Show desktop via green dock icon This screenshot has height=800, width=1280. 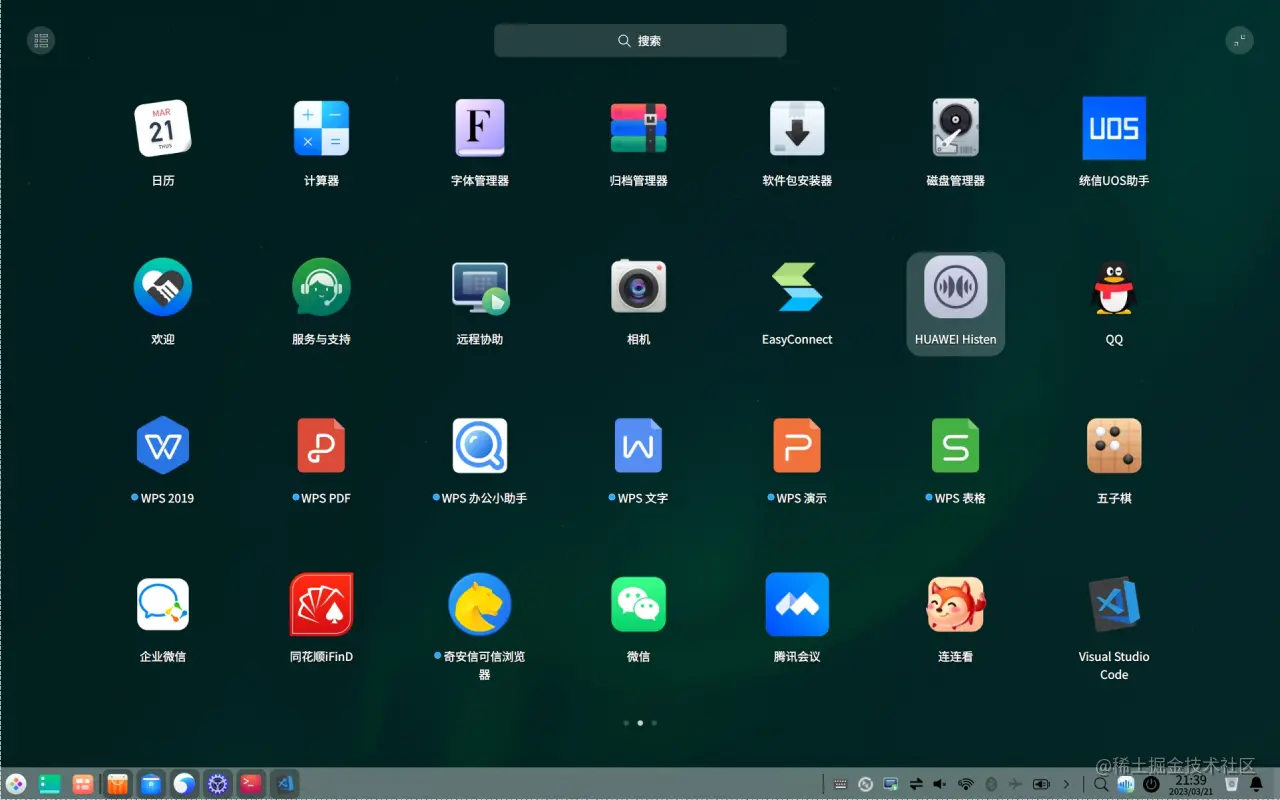(x=50, y=784)
